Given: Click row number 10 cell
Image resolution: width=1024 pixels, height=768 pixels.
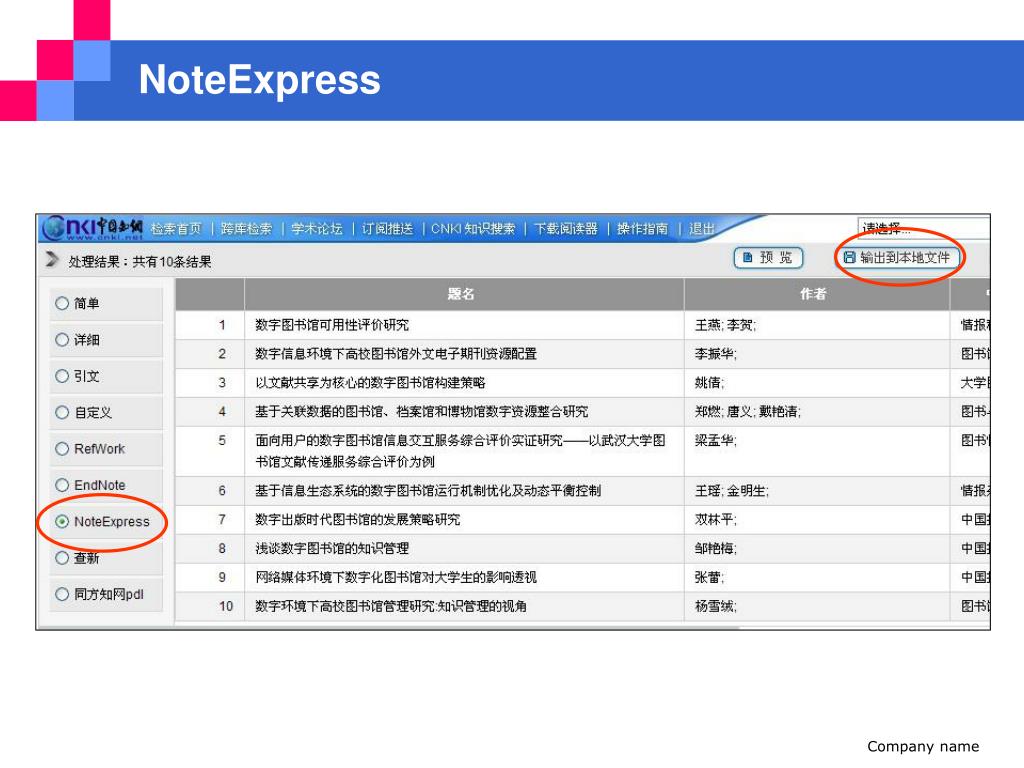Looking at the screenshot, I should (210, 606).
